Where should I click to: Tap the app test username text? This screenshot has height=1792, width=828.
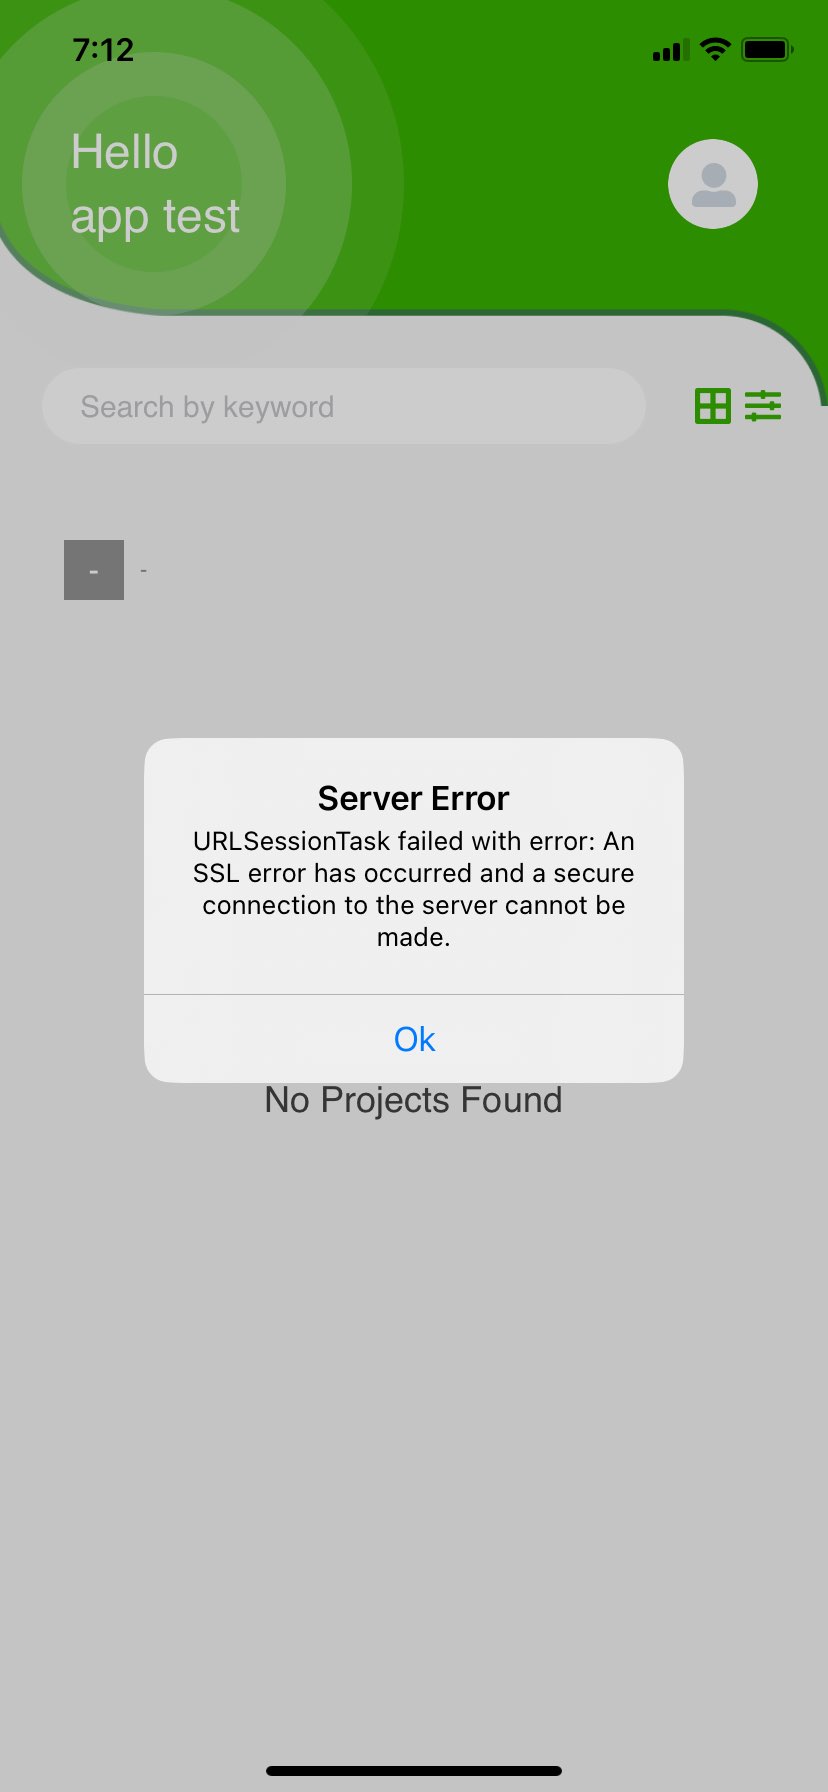pos(155,217)
